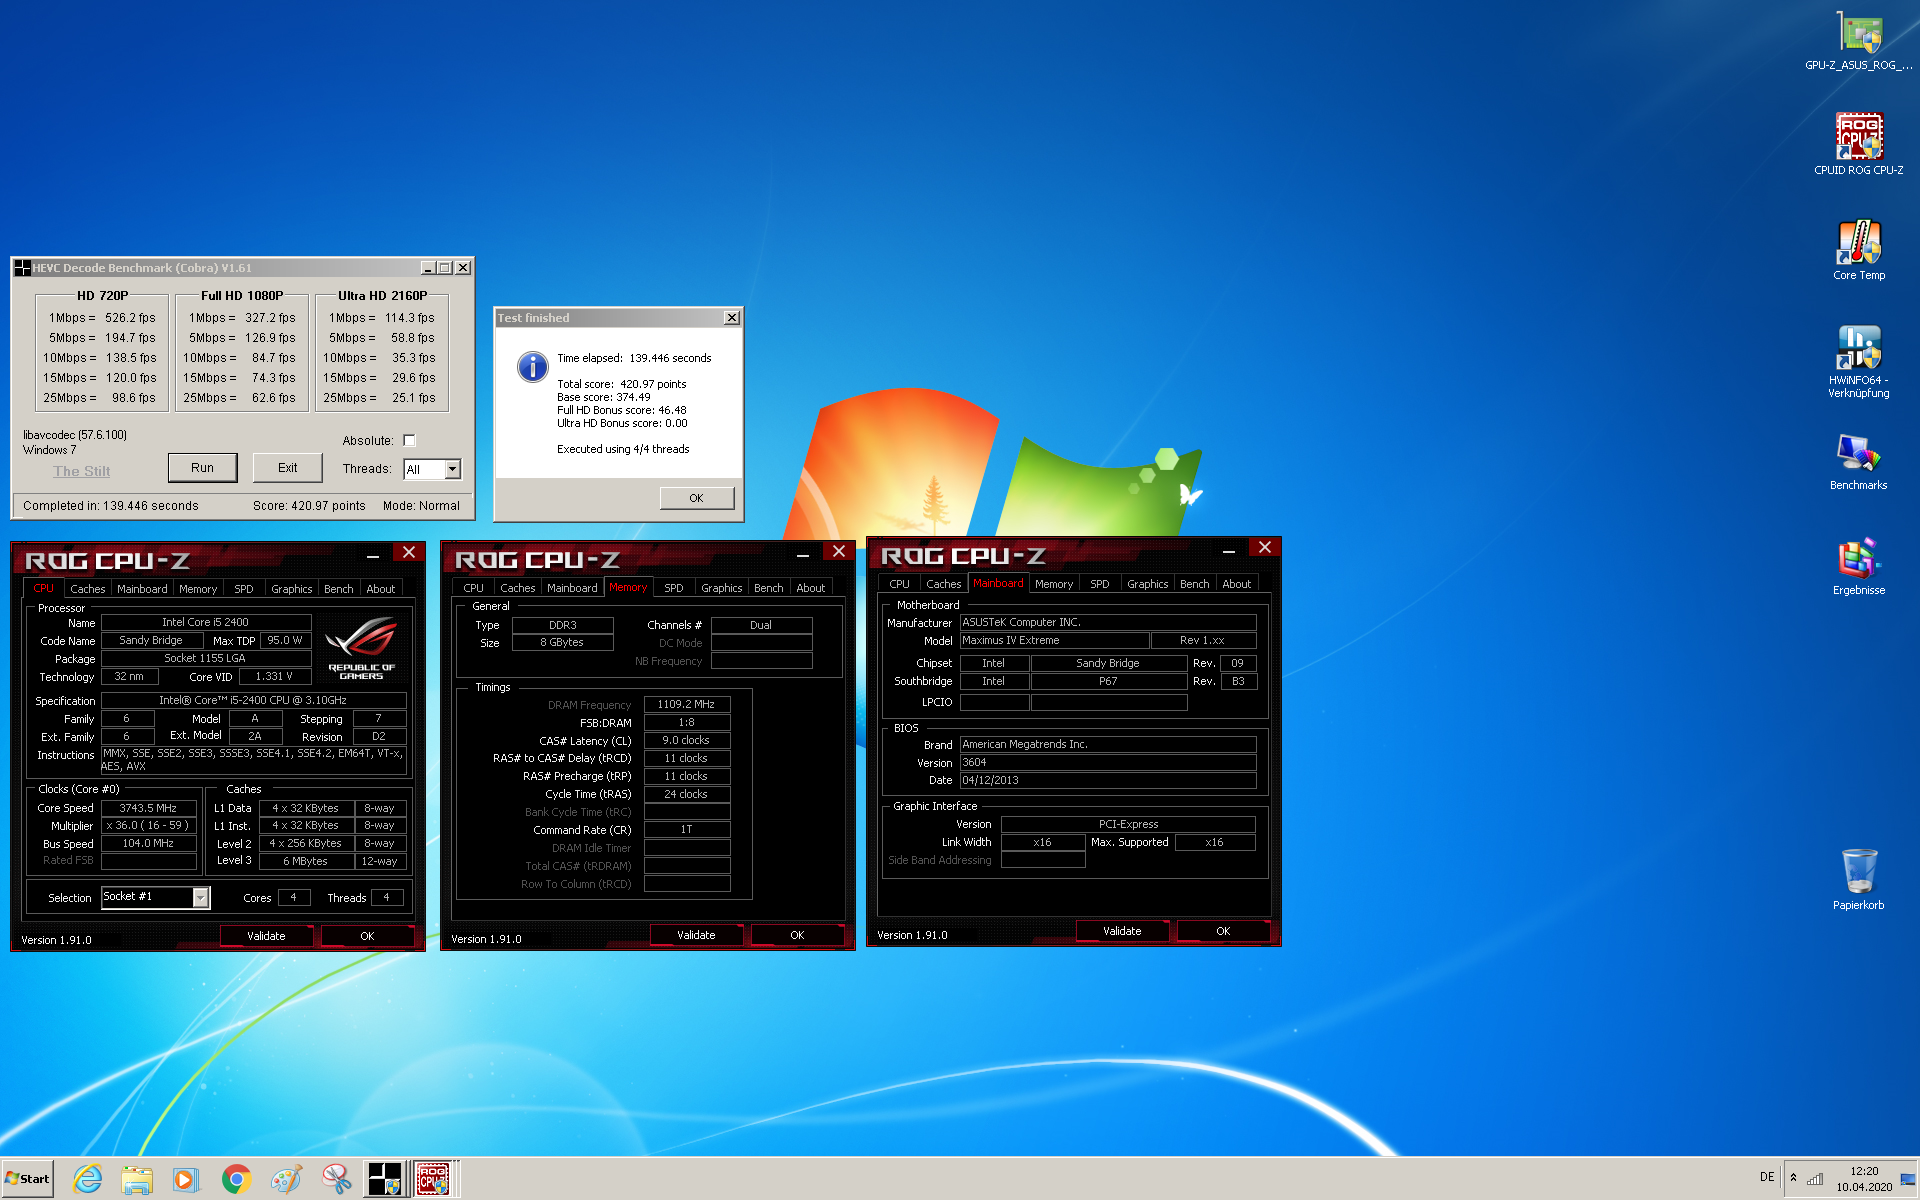Click the DE language indicator

pyautogui.click(x=1767, y=1177)
